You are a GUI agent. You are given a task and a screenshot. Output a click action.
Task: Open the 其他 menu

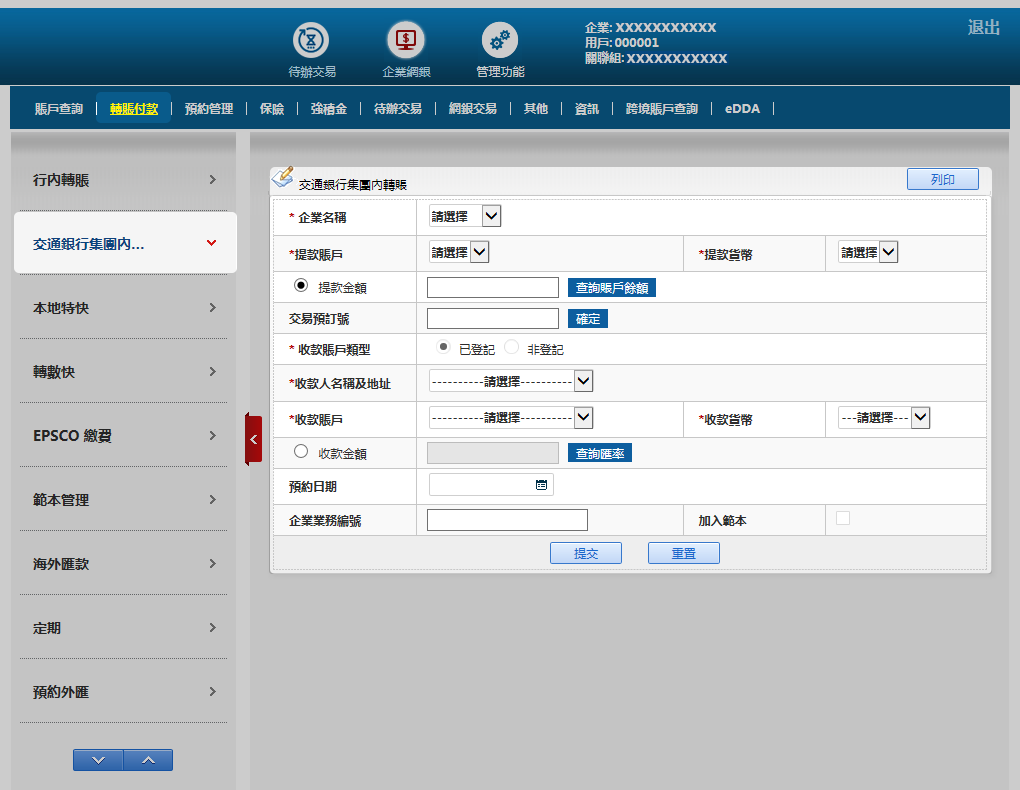point(536,109)
